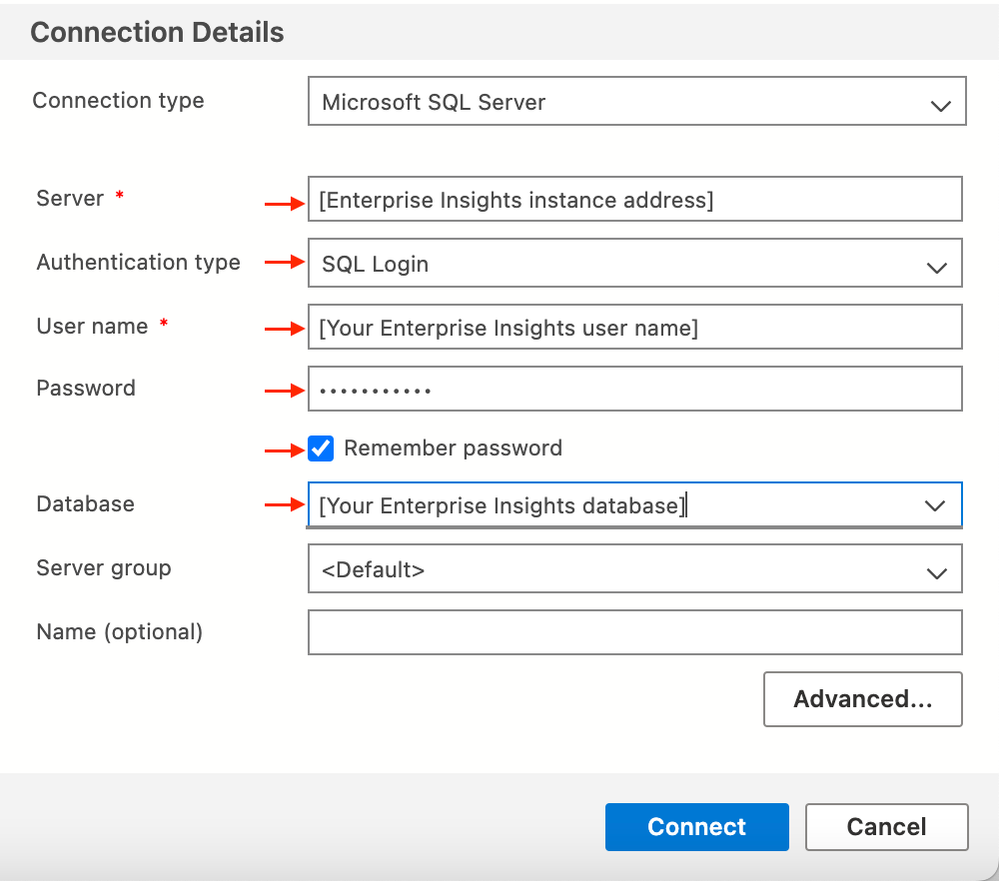The height and width of the screenshot is (881, 999).
Task: Open the Advanced connection settings
Action: 862,699
